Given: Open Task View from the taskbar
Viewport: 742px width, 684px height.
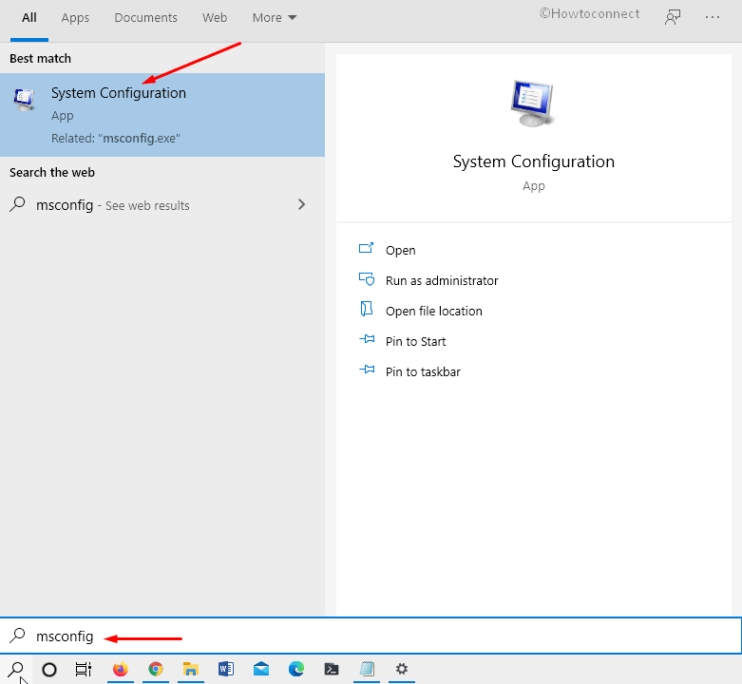Looking at the screenshot, I should pyautogui.click(x=83, y=669).
